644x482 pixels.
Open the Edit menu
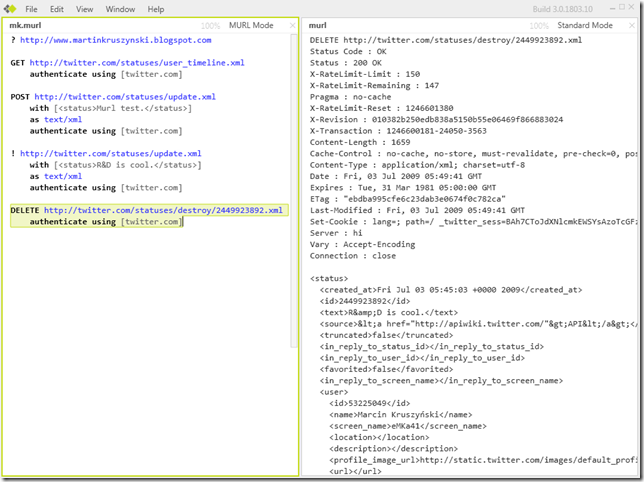point(57,9)
